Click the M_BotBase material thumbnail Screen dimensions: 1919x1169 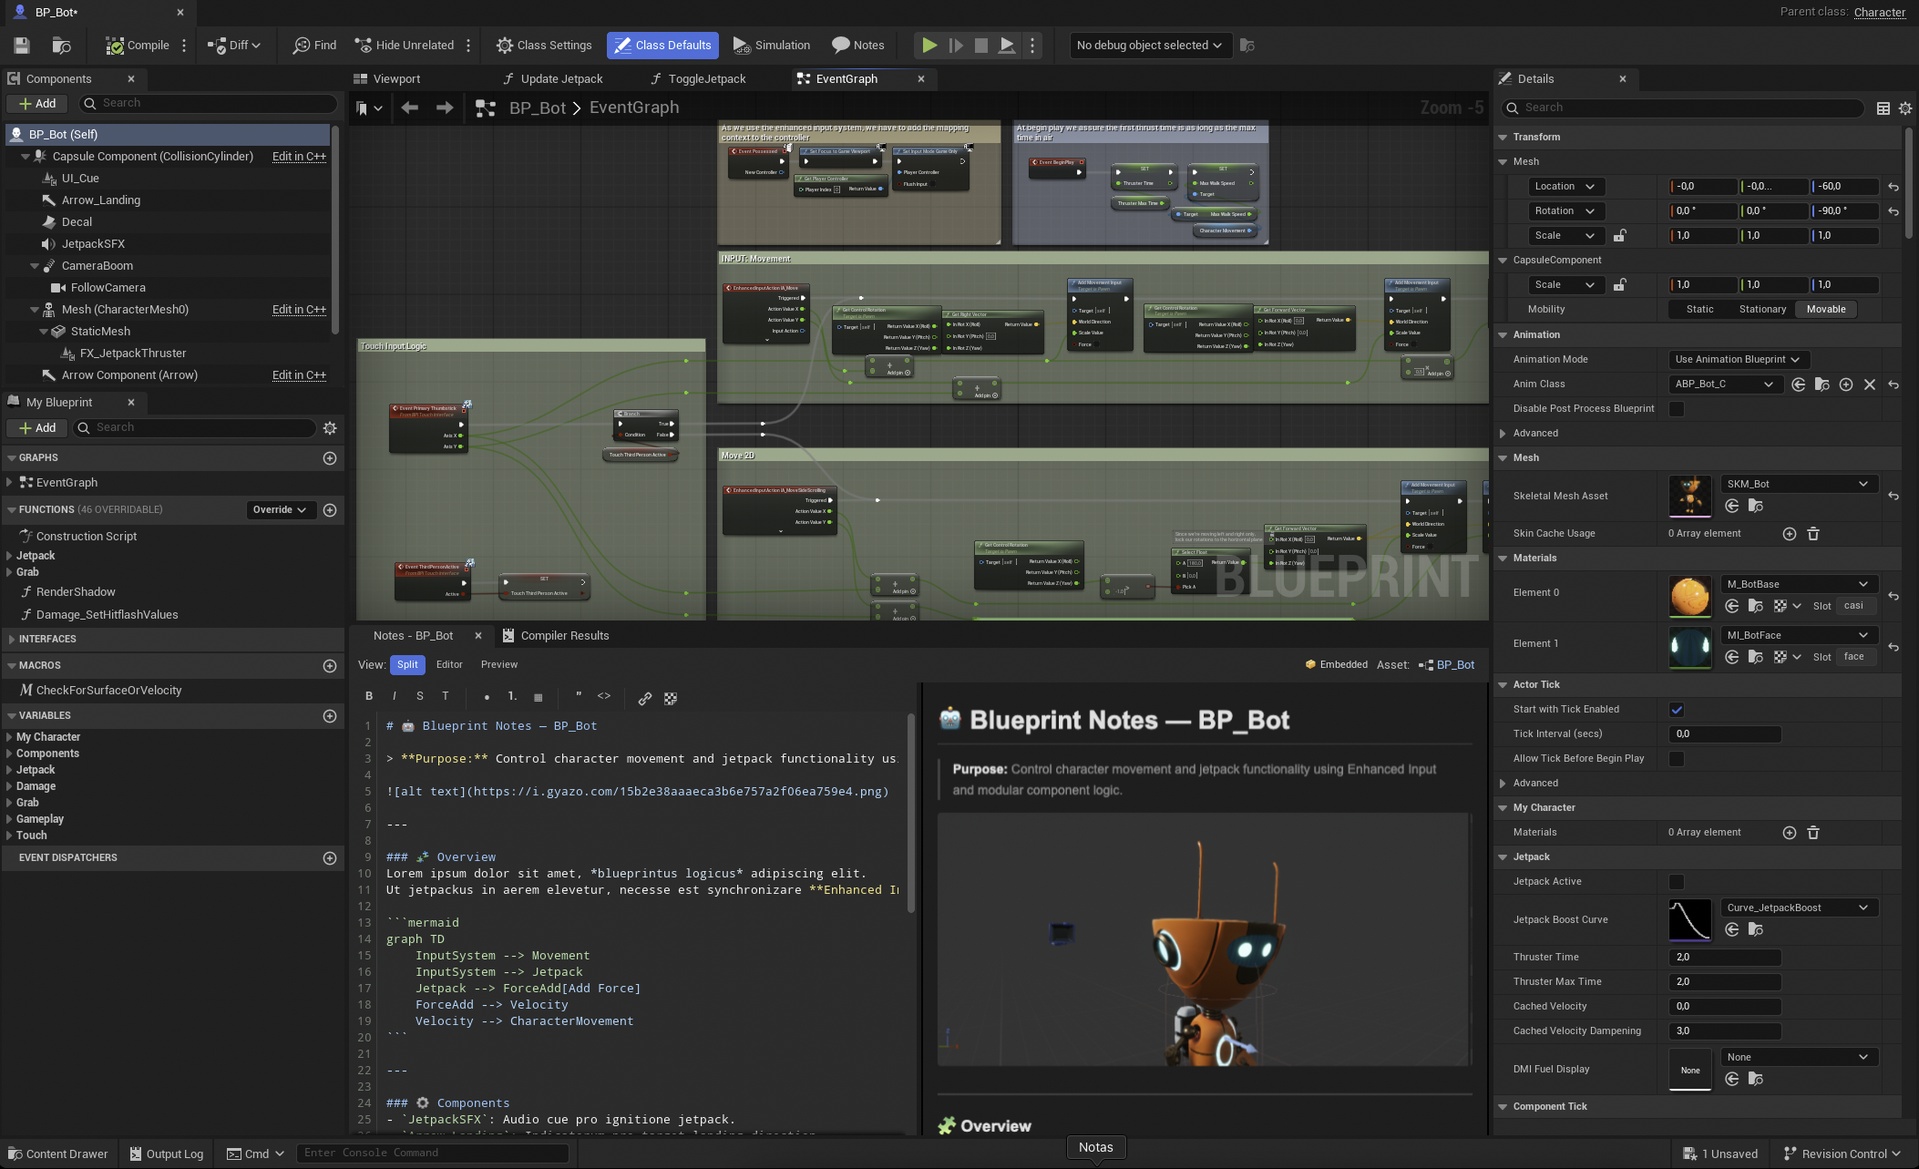point(1690,595)
